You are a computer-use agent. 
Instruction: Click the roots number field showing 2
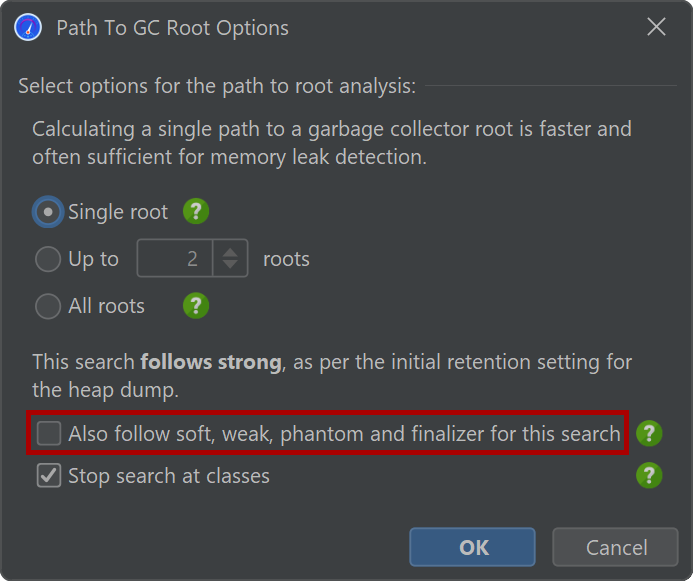[175, 258]
